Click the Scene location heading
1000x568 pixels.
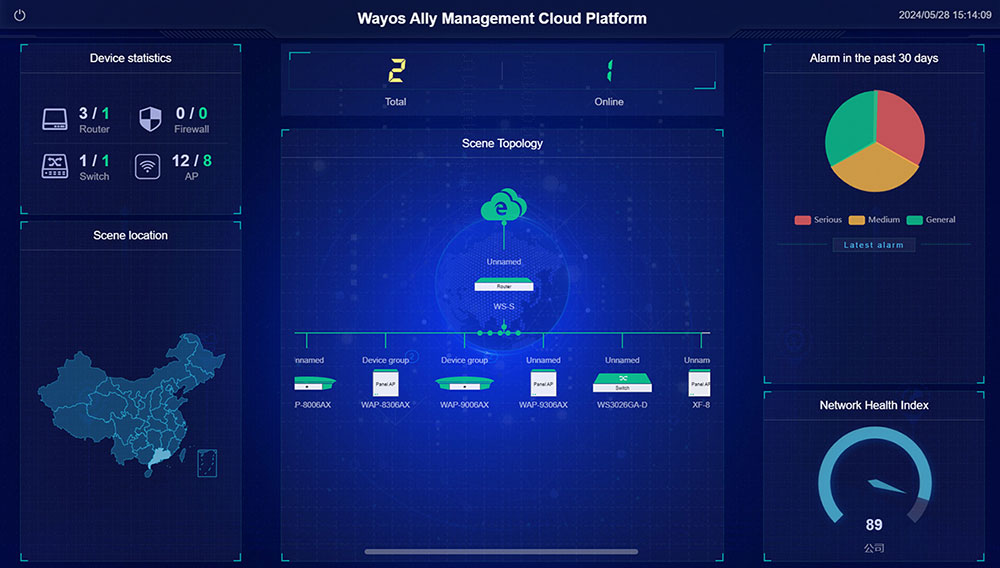click(130, 235)
